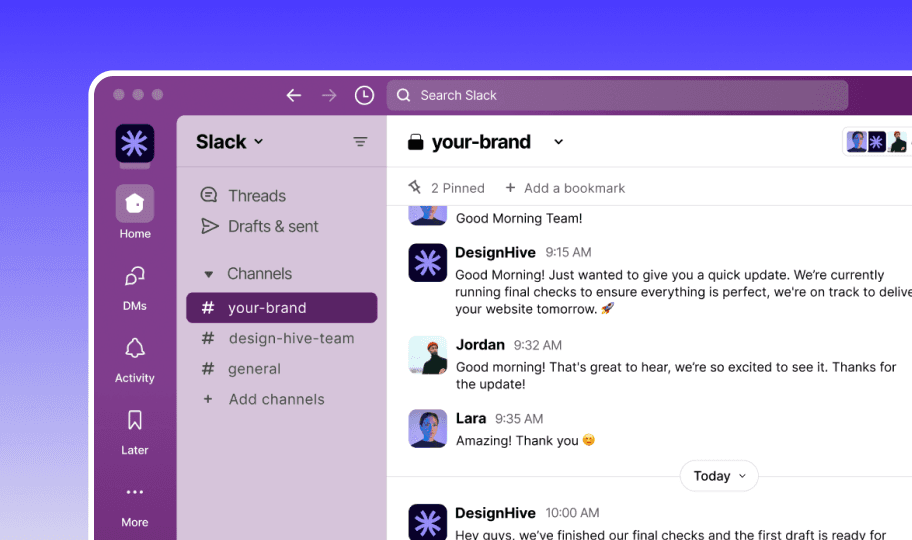Screen dimensions: 912x540
Task: Open DMs in the sidebar
Action: coord(135,288)
